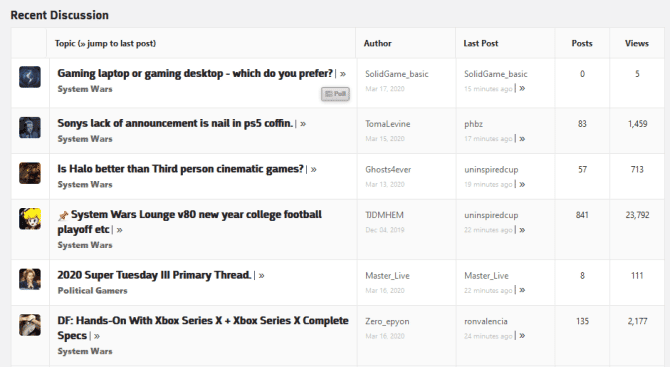Jump arrow after 2020 Super Tuesday III title
Image resolution: width=670 pixels, height=367 pixels.
262,276
